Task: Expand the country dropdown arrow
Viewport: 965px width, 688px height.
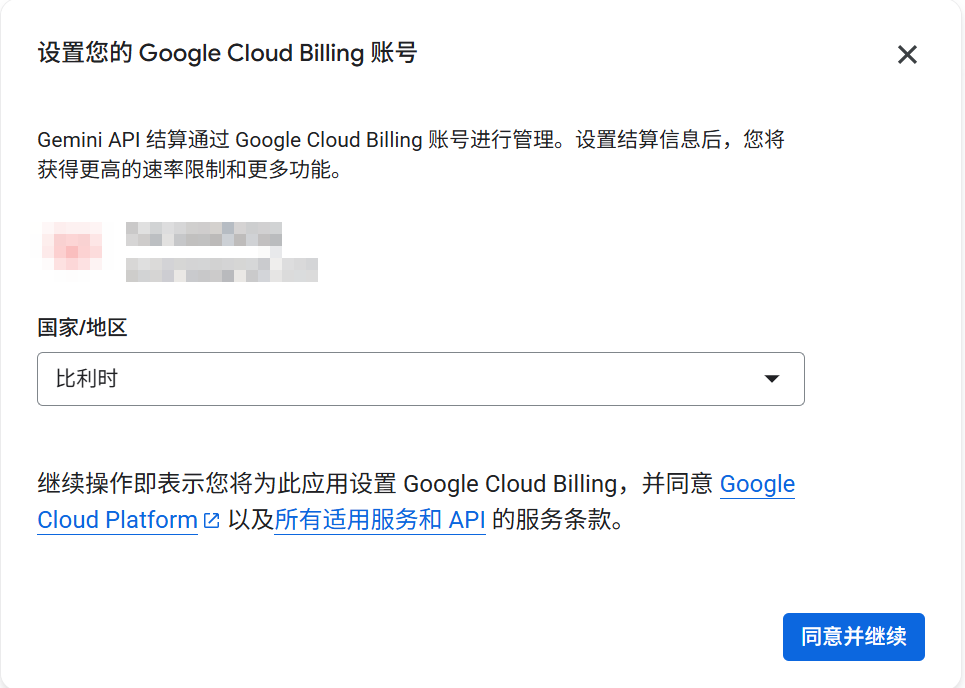Action: [x=772, y=378]
